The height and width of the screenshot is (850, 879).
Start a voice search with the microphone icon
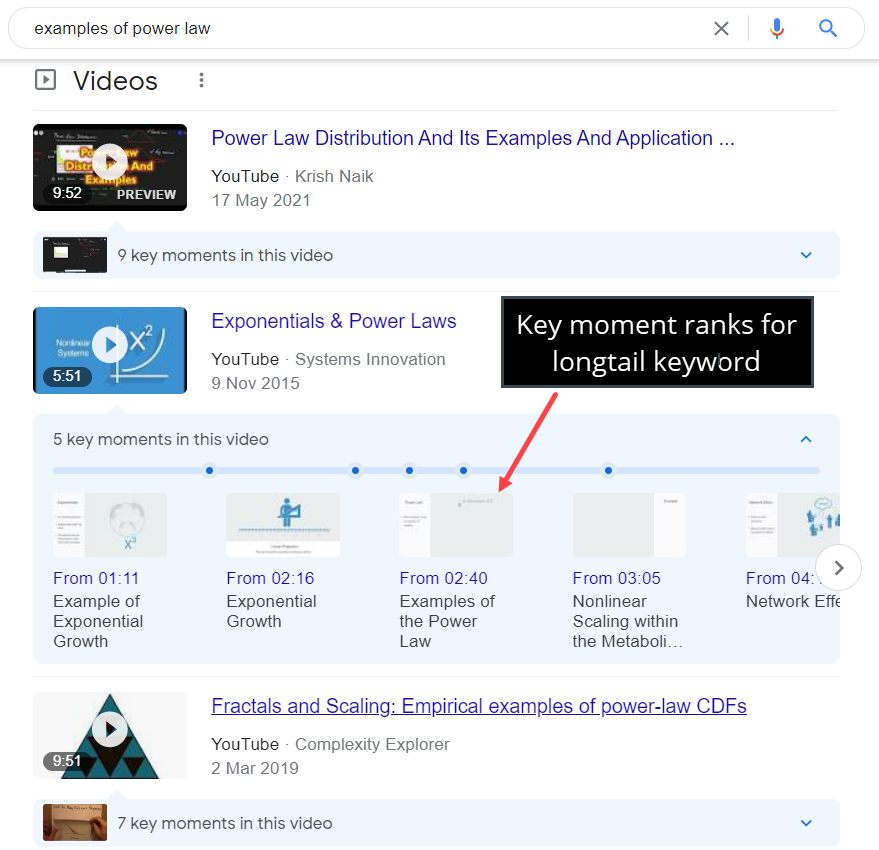[777, 28]
